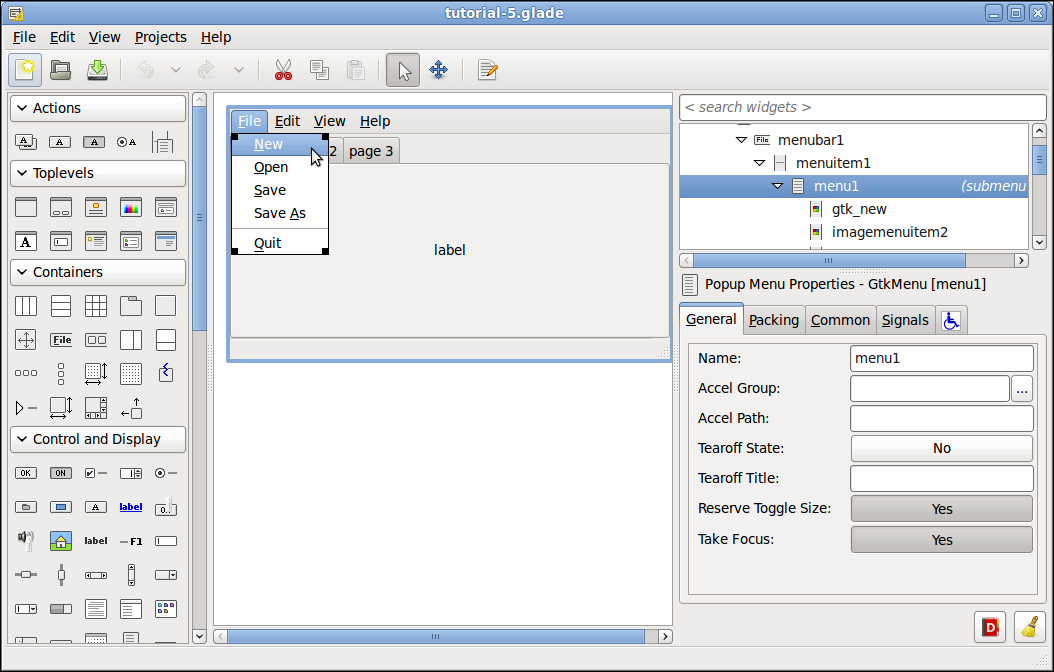The width and height of the screenshot is (1054, 672).
Task: Switch to the Packing tab
Action: [774, 321]
